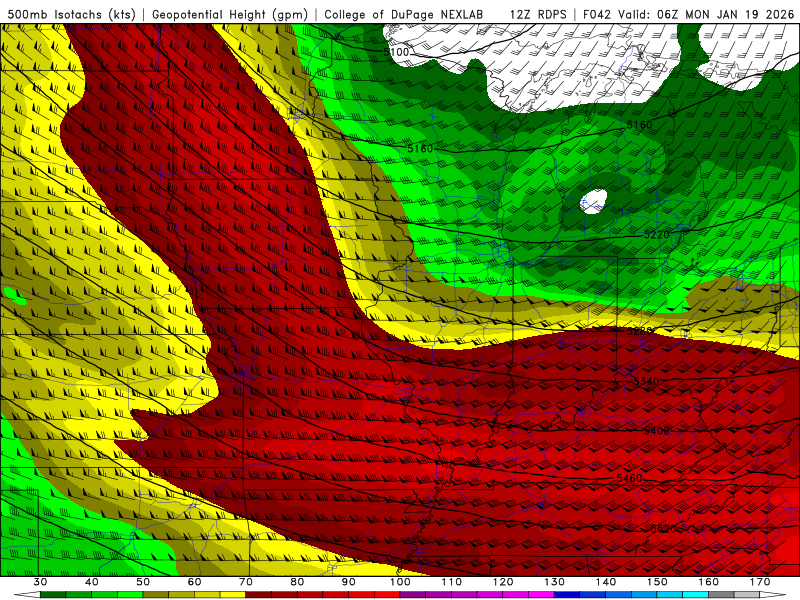Click the 130 knot color scale label
This screenshot has height=600, width=800.
555,582
